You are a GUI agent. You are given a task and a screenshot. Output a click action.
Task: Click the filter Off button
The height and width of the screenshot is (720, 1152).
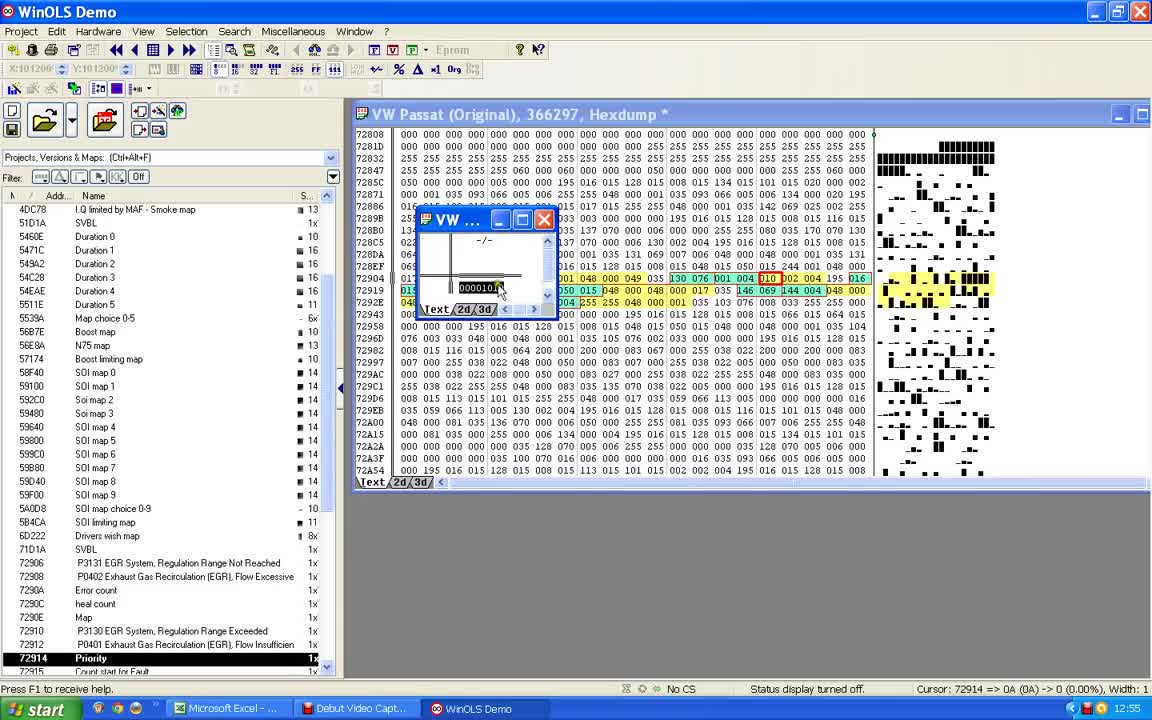[138, 177]
